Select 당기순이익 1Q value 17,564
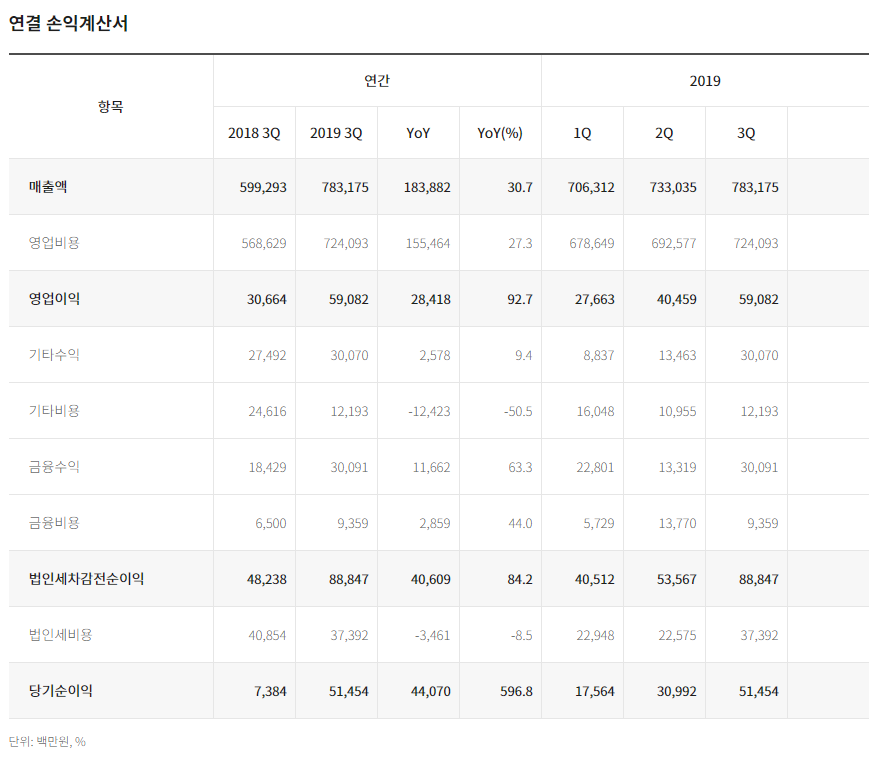 coord(595,691)
